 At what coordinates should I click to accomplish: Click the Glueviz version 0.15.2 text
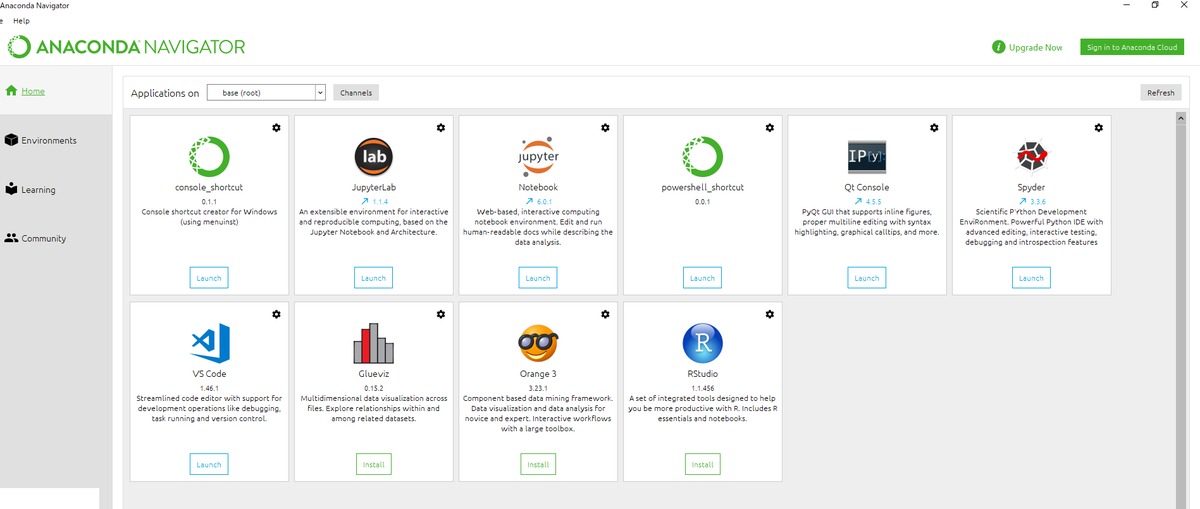tap(374, 388)
